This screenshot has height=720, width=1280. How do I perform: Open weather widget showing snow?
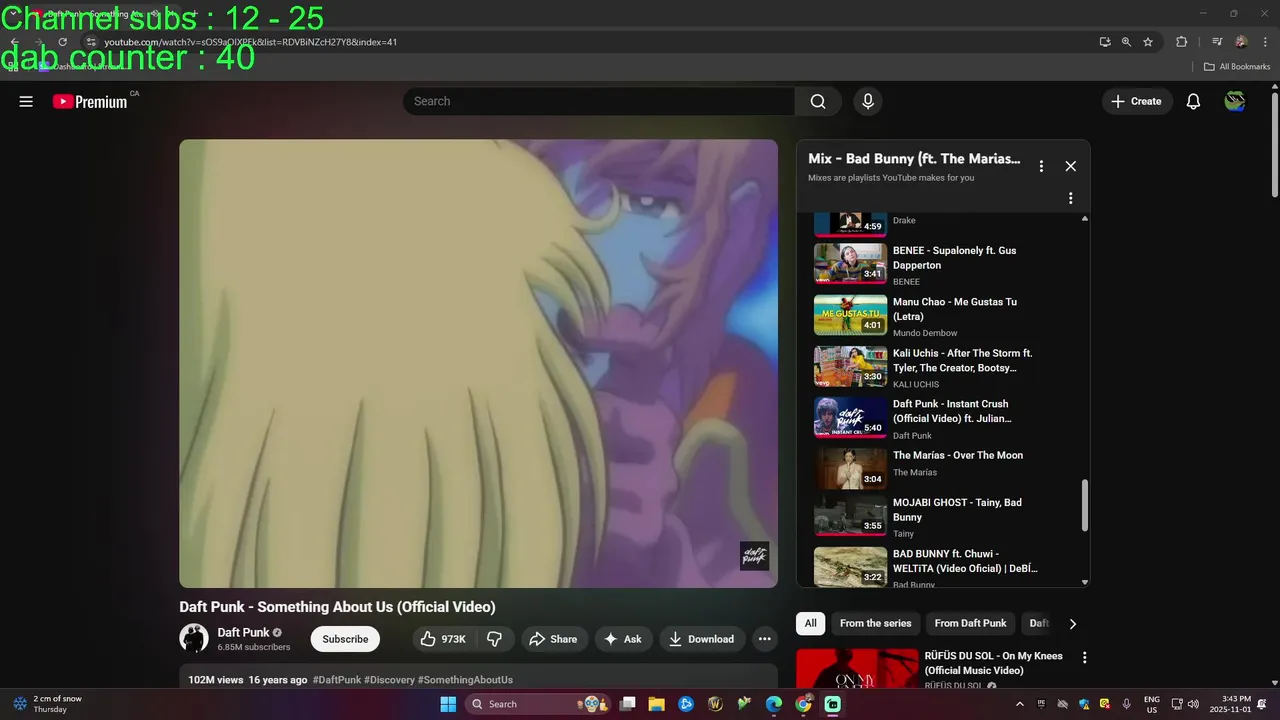point(48,704)
